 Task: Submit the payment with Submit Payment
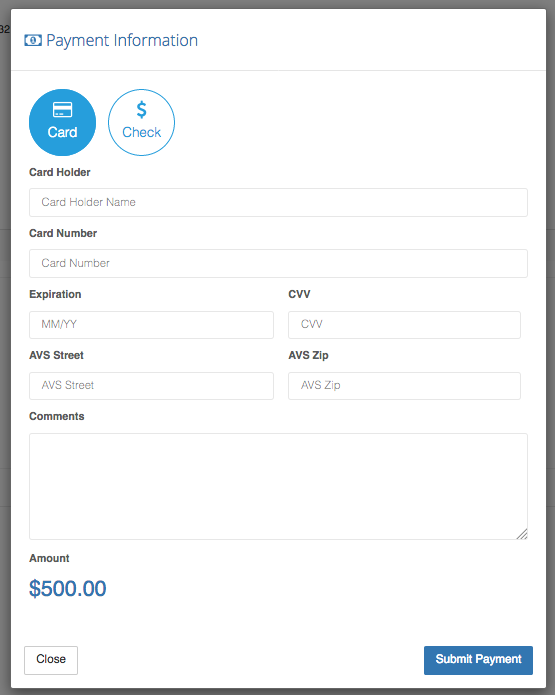pyautogui.click(x=478, y=660)
